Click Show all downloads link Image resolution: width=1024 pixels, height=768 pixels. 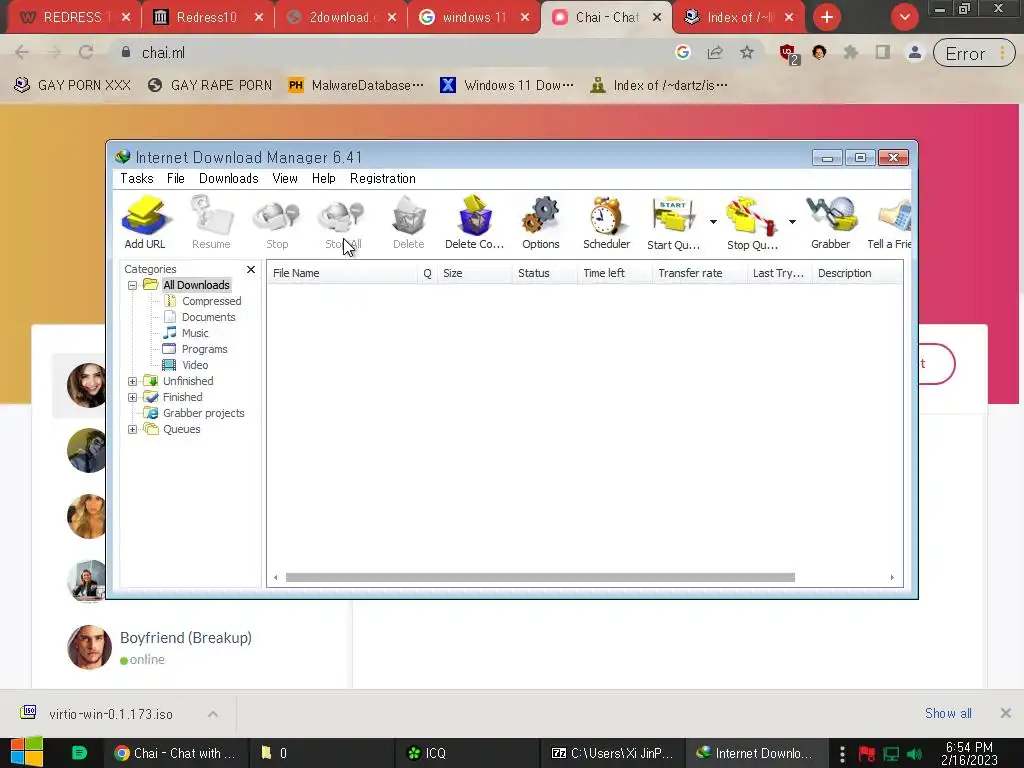(x=948, y=713)
